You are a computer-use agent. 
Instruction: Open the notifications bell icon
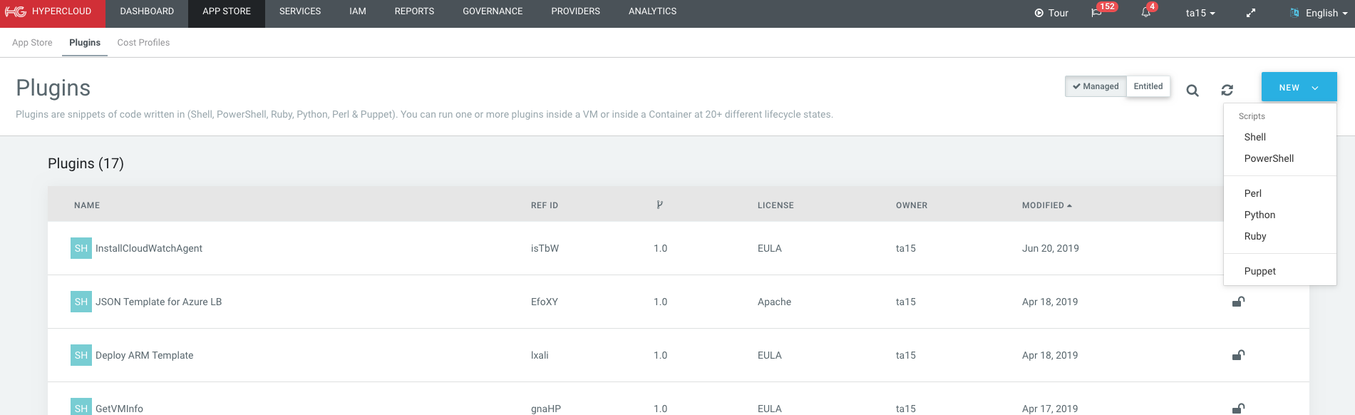coord(1146,13)
